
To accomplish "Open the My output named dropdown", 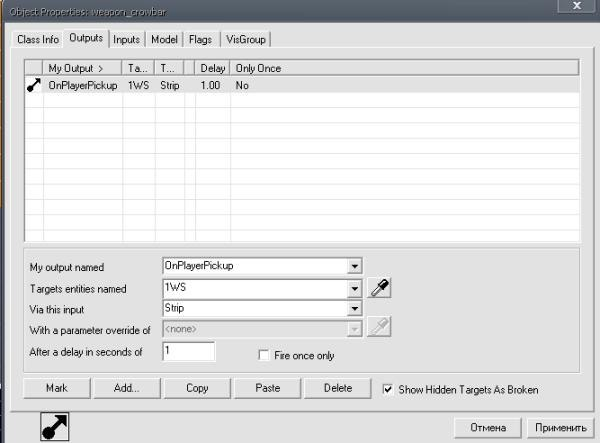I will (x=355, y=266).
